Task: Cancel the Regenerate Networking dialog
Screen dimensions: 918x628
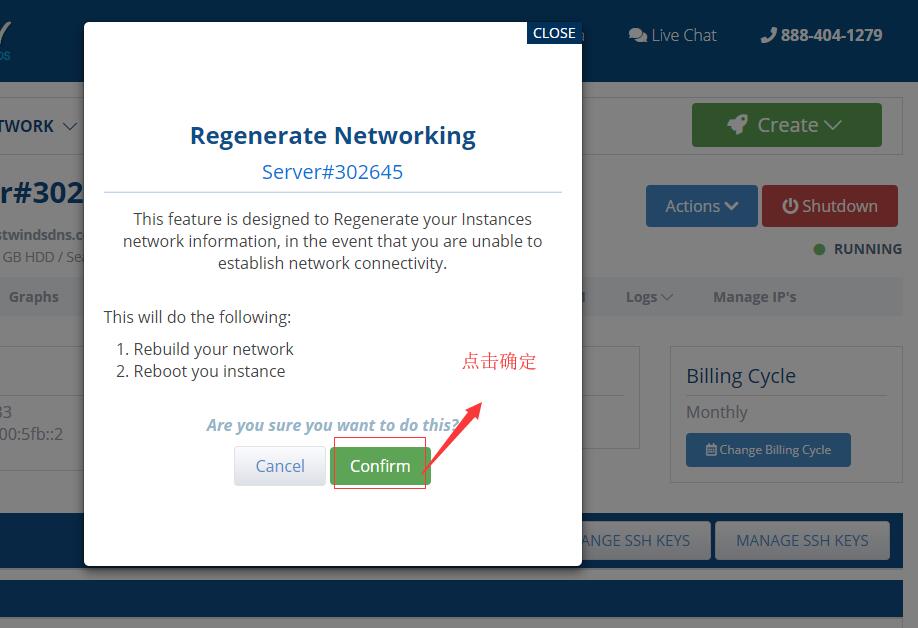Action: coord(279,466)
